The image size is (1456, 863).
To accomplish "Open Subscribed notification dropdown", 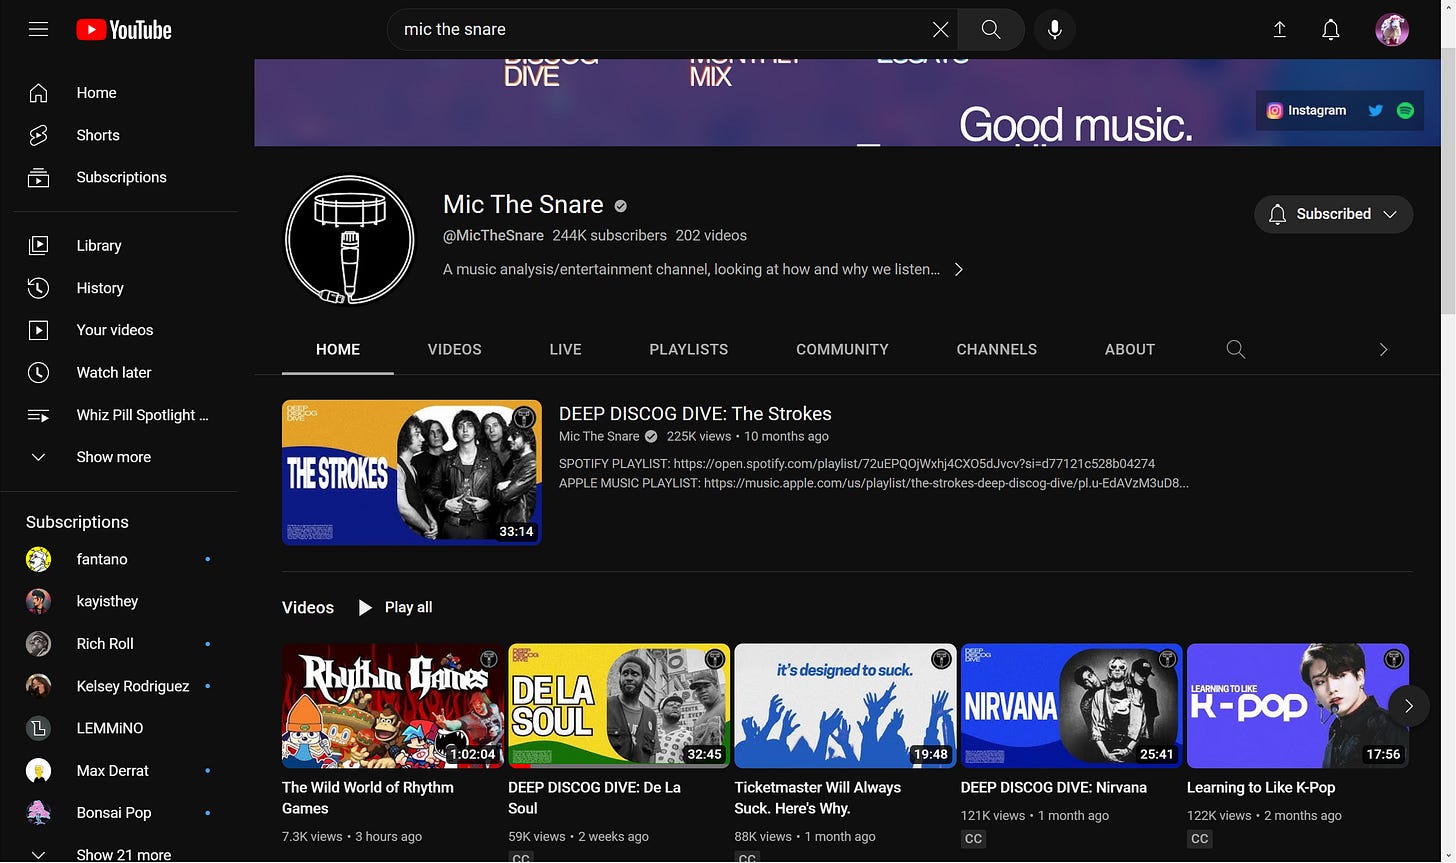I will click(1333, 214).
